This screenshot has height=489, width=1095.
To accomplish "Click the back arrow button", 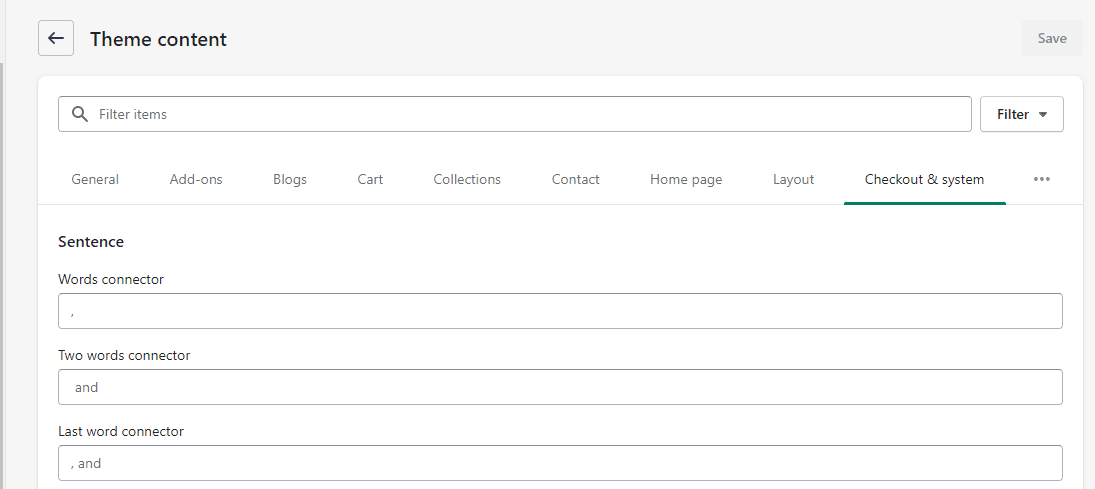I will click(x=56, y=38).
